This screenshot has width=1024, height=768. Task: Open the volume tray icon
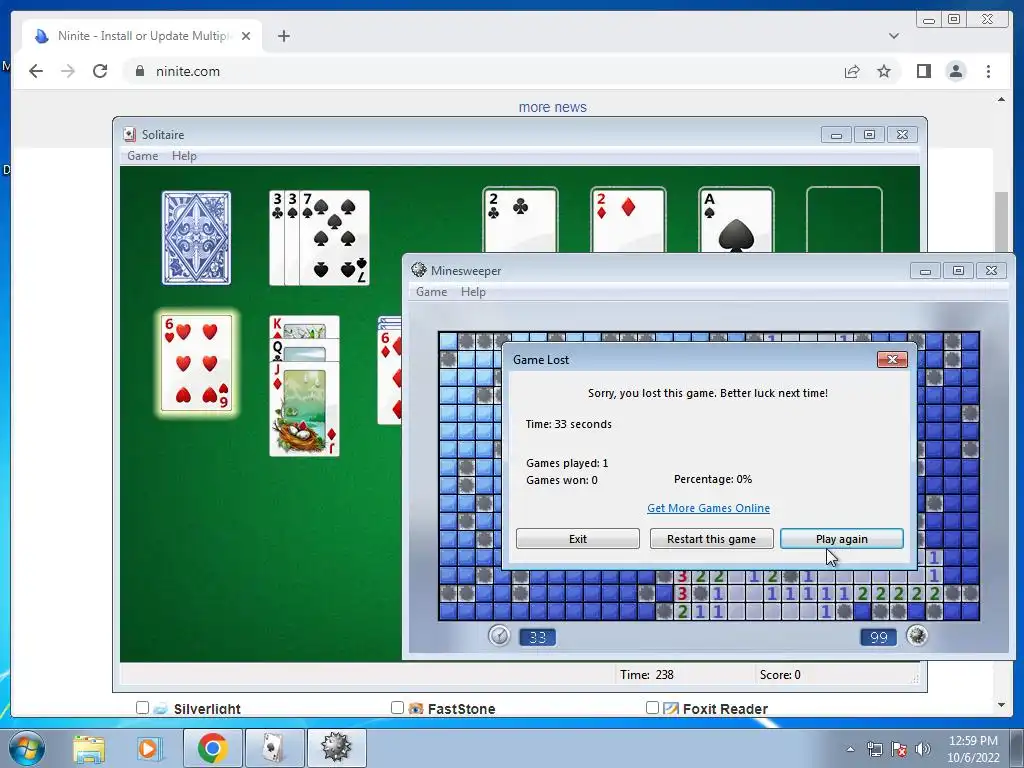(x=923, y=749)
